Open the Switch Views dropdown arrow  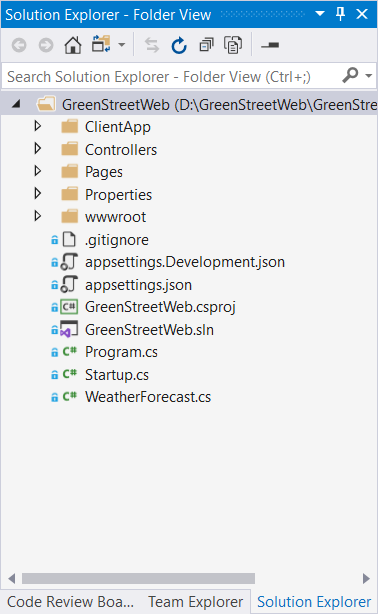(122, 45)
